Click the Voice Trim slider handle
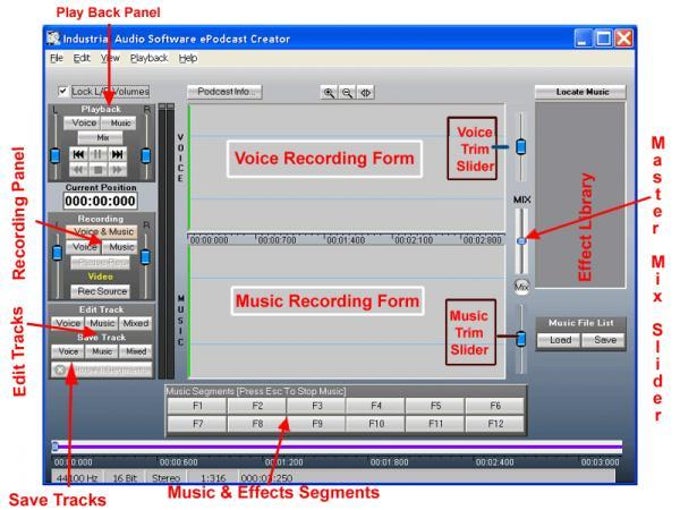The image size is (680, 510). 521,147
